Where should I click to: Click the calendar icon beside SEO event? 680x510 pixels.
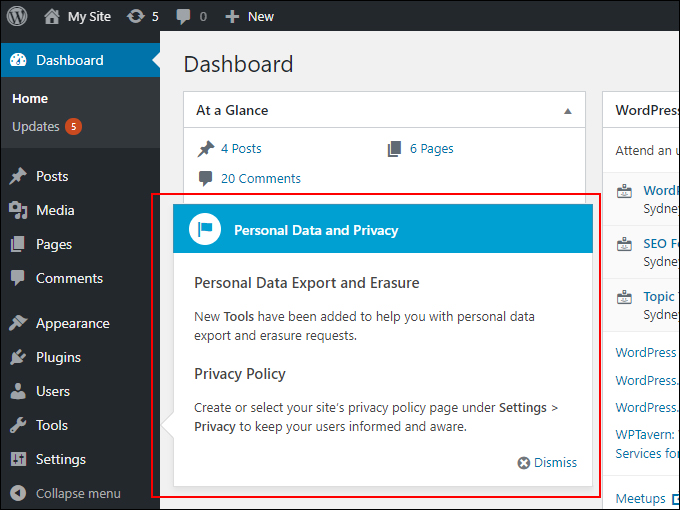pos(624,244)
